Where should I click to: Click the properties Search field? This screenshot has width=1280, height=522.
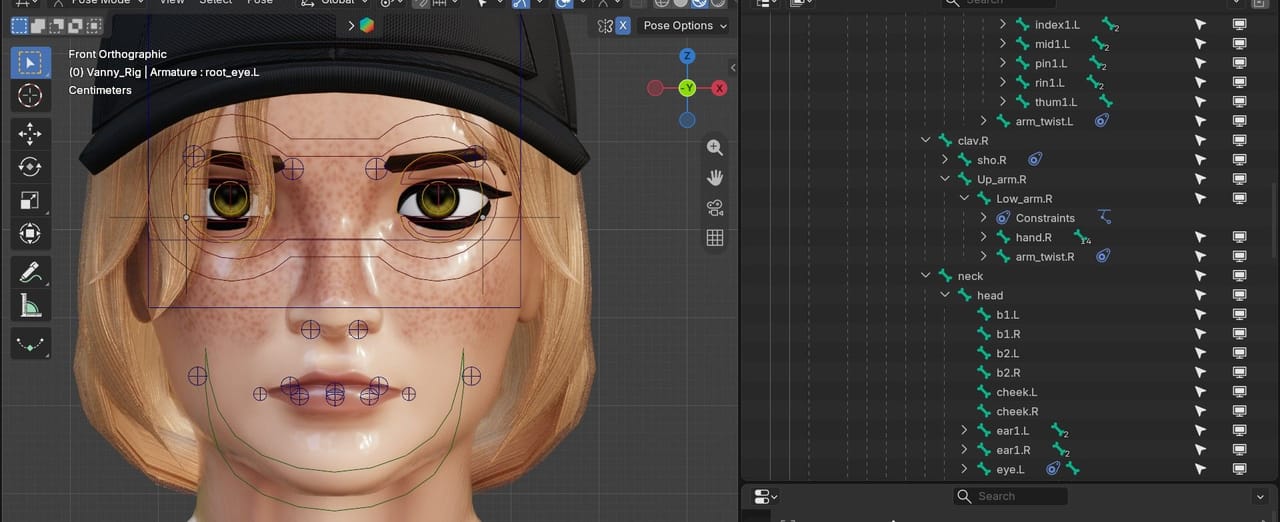1010,496
